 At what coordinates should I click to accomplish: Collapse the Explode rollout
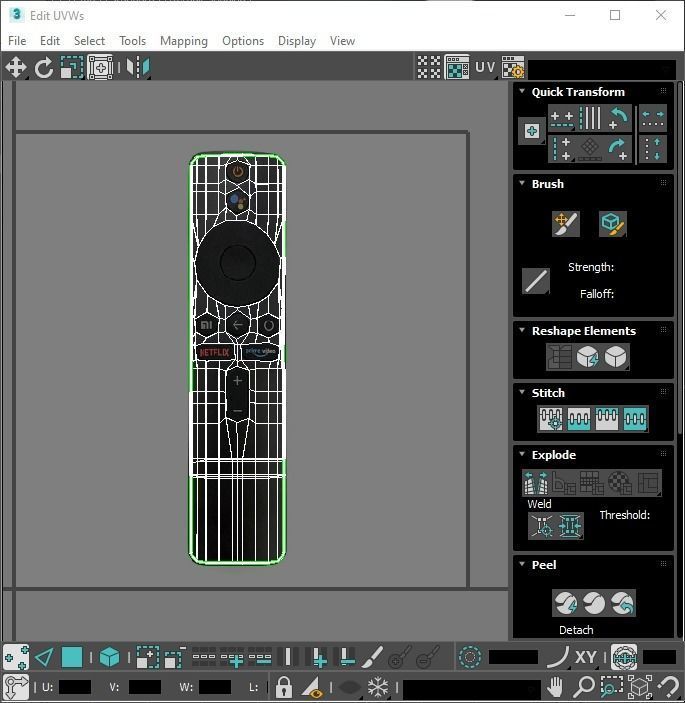(x=522, y=454)
